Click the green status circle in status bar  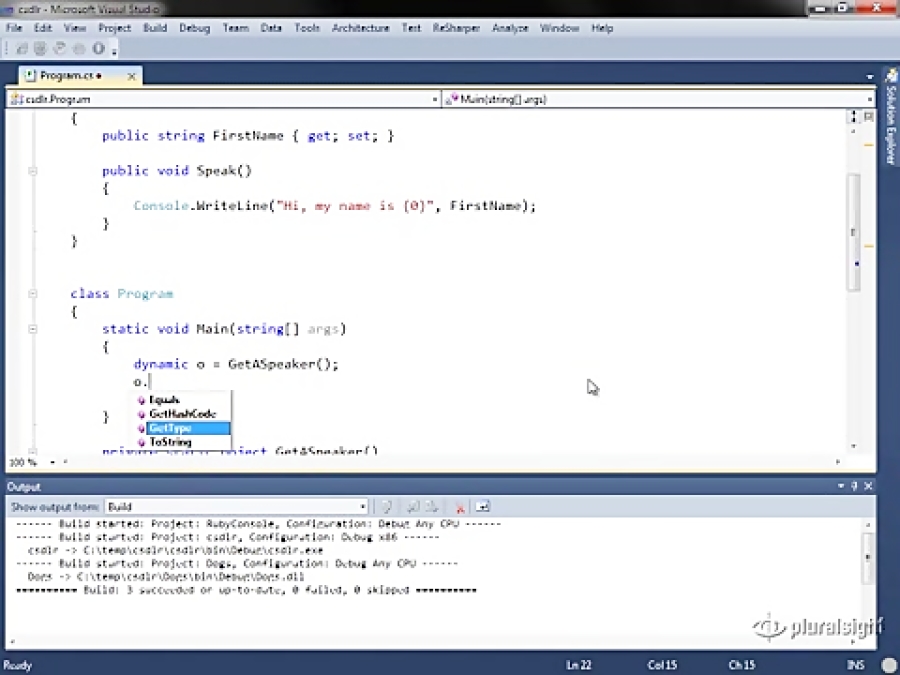888,665
